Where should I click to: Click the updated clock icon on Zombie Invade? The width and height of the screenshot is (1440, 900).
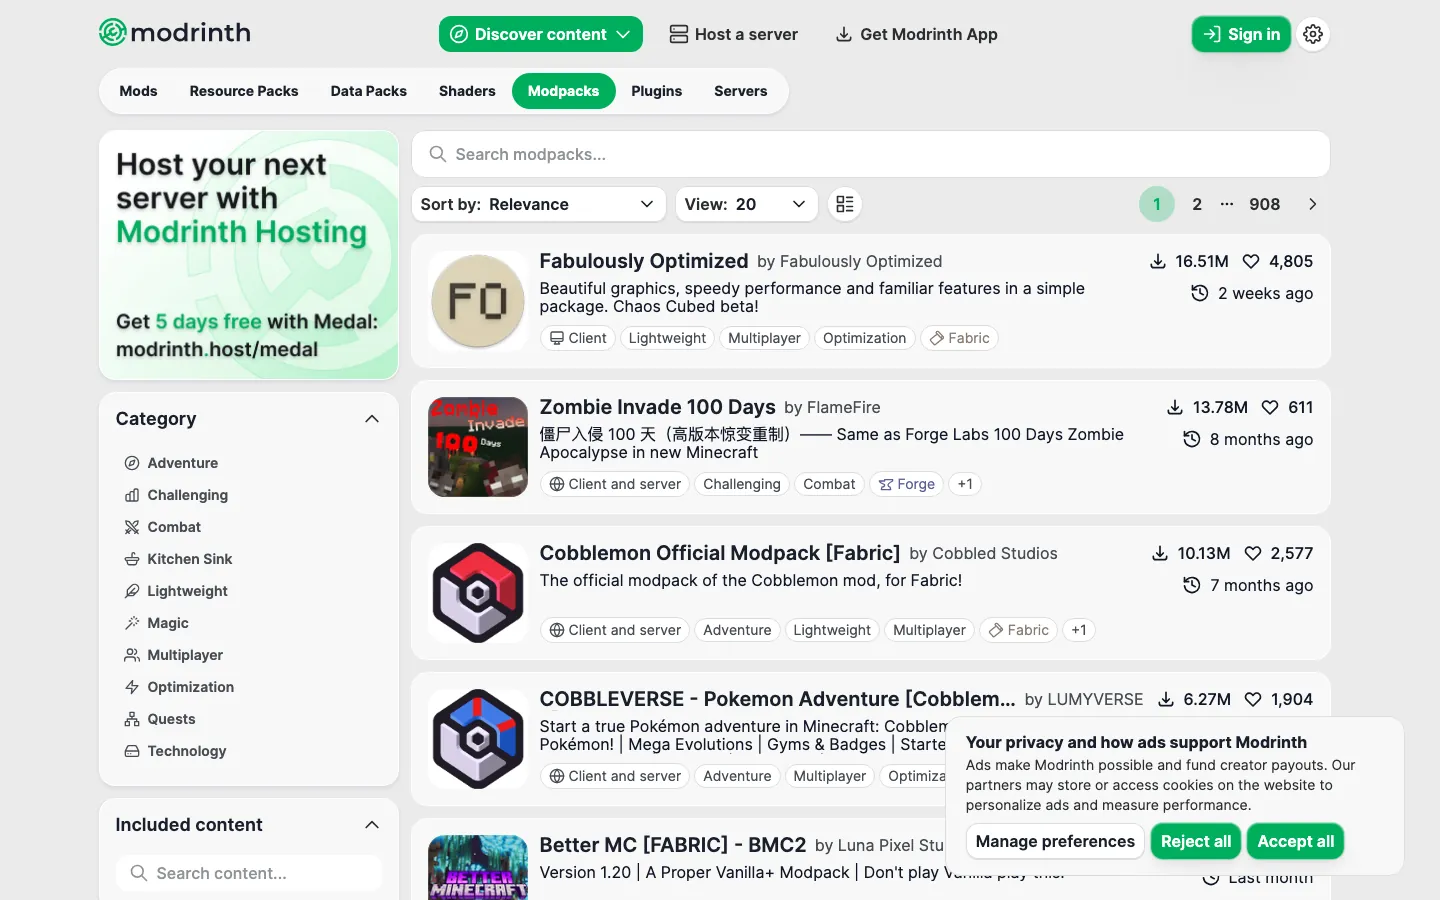pos(1192,439)
